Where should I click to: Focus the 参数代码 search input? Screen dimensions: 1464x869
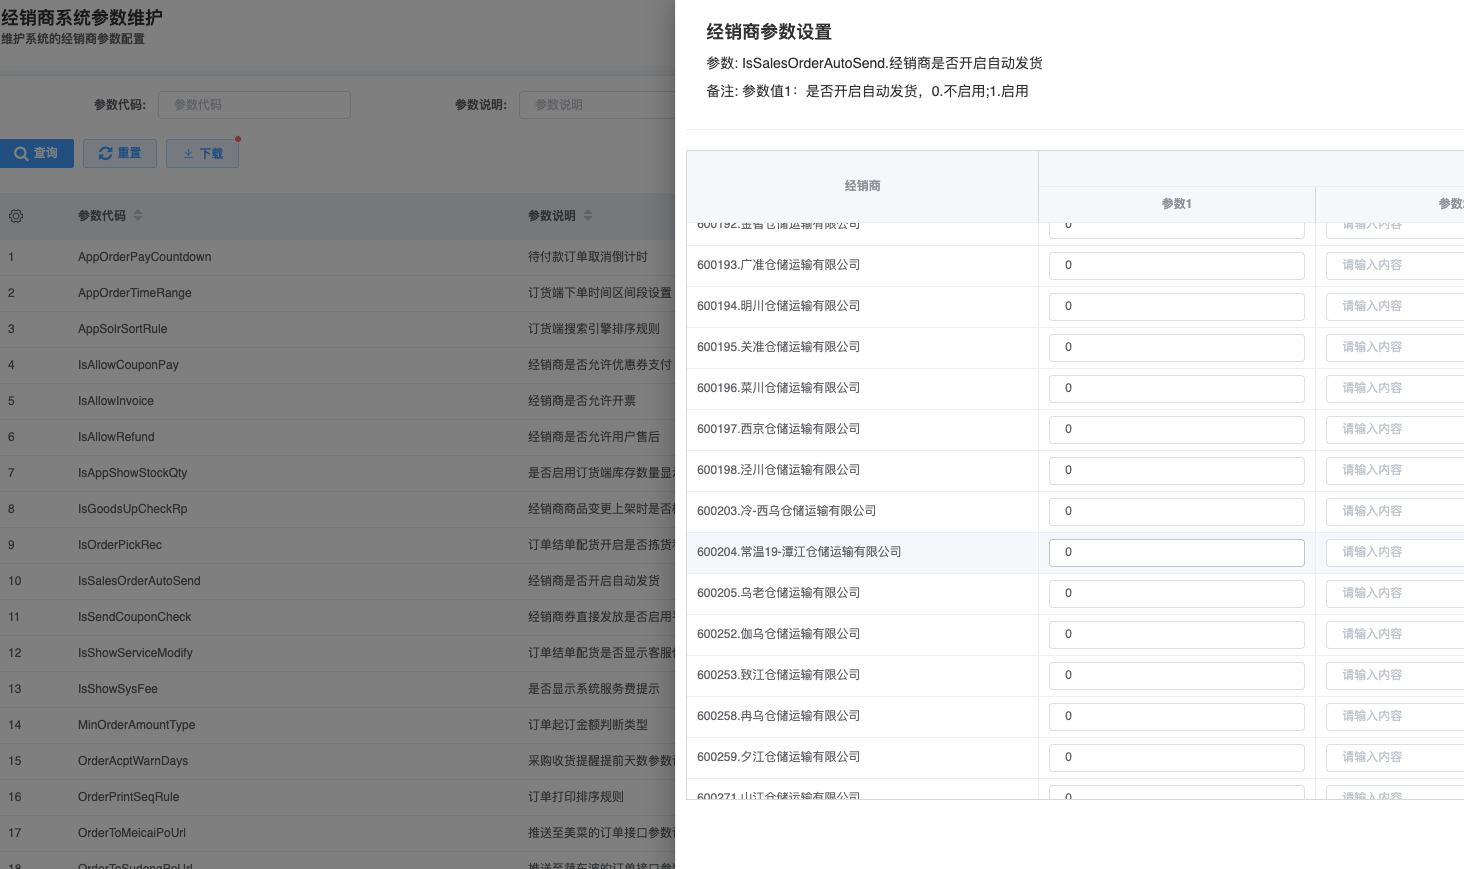pos(254,105)
